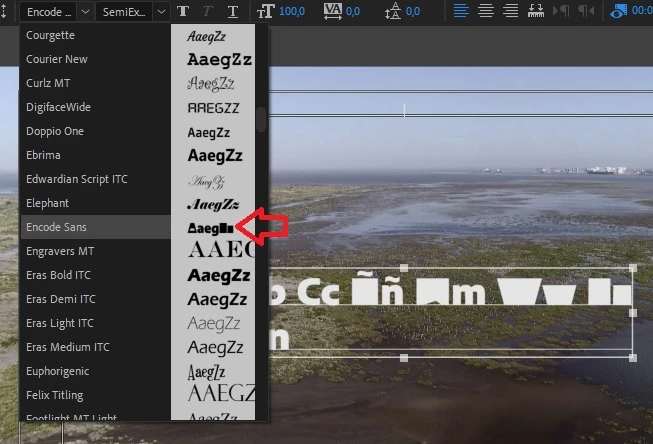Edit the tracking value next to VA
This screenshot has height=444, width=653.
point(352,11)
